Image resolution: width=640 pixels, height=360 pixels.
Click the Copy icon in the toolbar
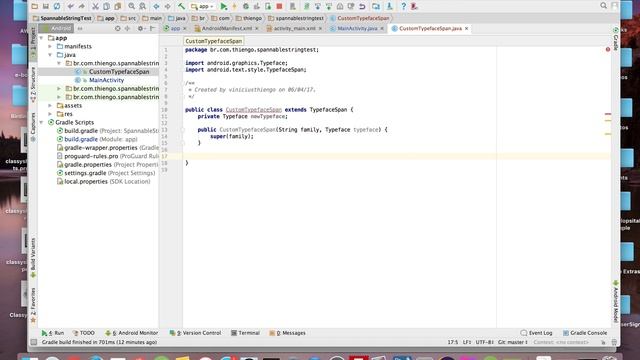coord(107,6)
